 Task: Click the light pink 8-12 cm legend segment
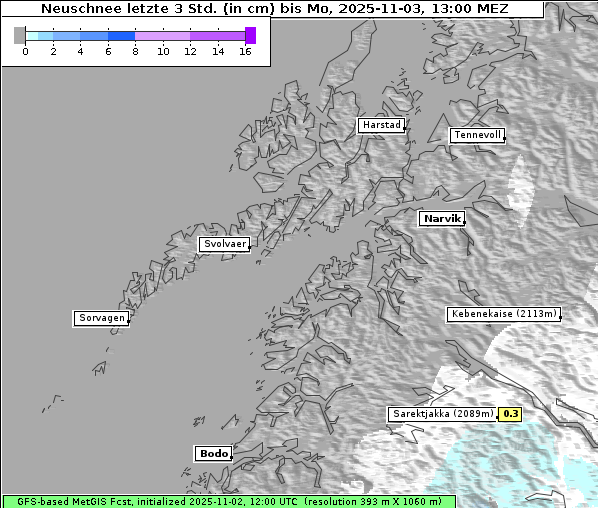pos(162,36)
